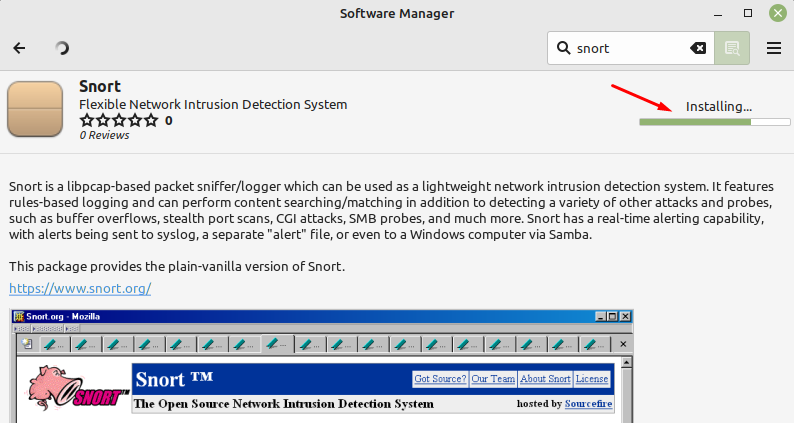Click the '0 Reviews' text
Screen dimensions: 794x423
(104, 136)
